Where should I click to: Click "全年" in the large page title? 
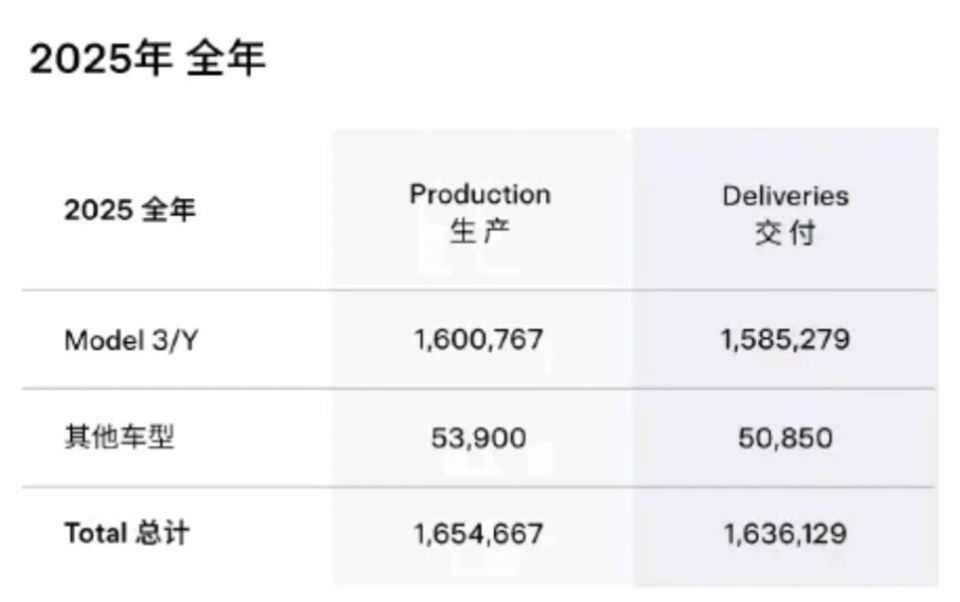coord(226,59)
